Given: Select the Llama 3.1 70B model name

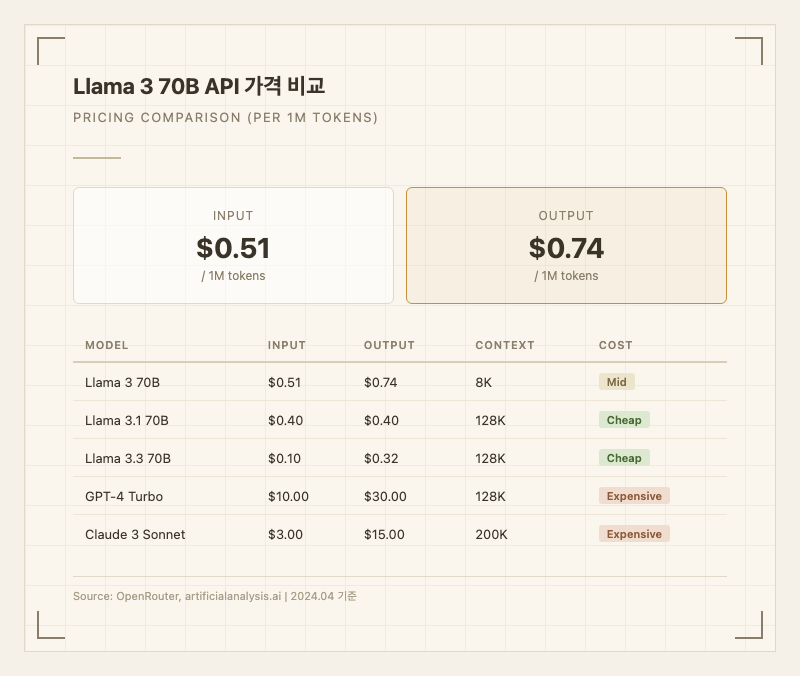Looking at the screenshot, I should (x=127, y=420).
